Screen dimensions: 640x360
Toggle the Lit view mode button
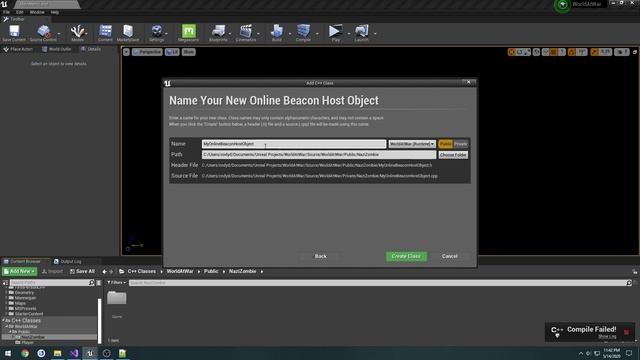[x=172, y=52]
